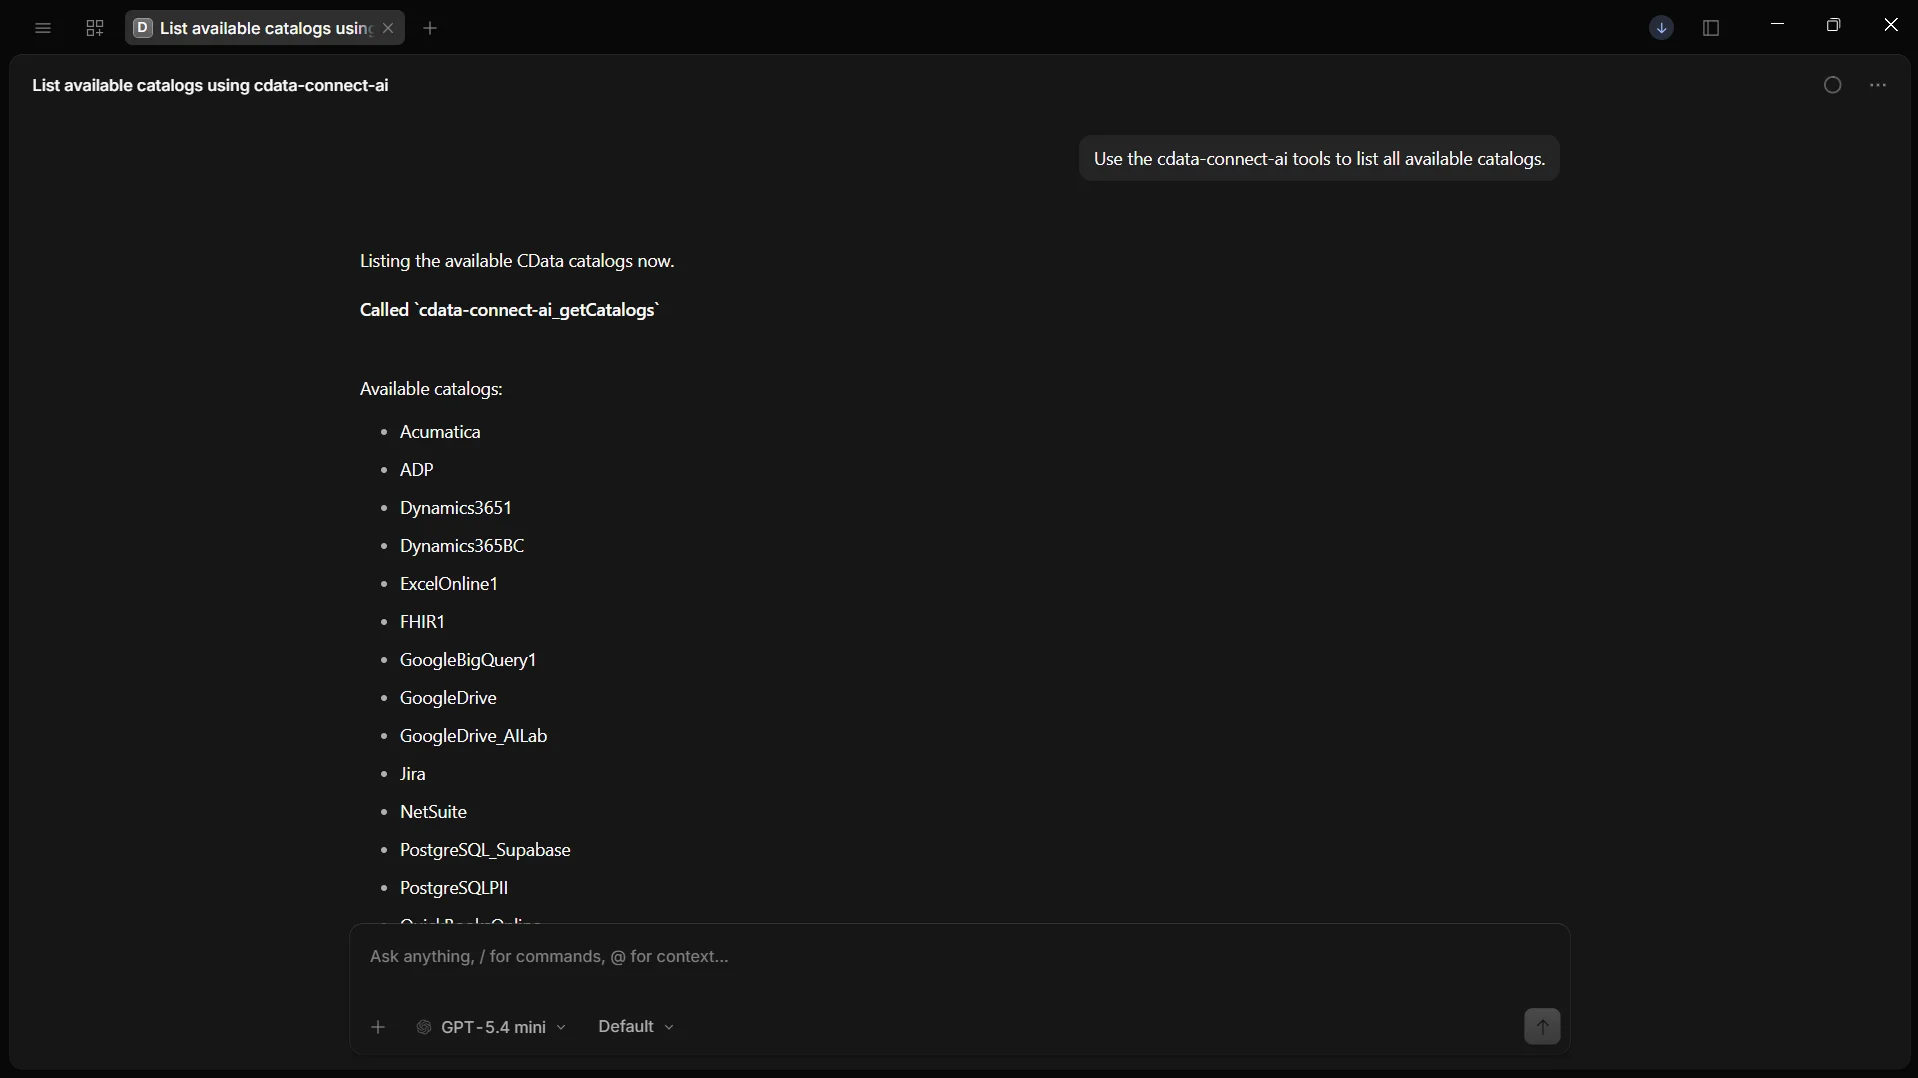
Task: Click the 'ADP' list item
Action: coord(417,471)
